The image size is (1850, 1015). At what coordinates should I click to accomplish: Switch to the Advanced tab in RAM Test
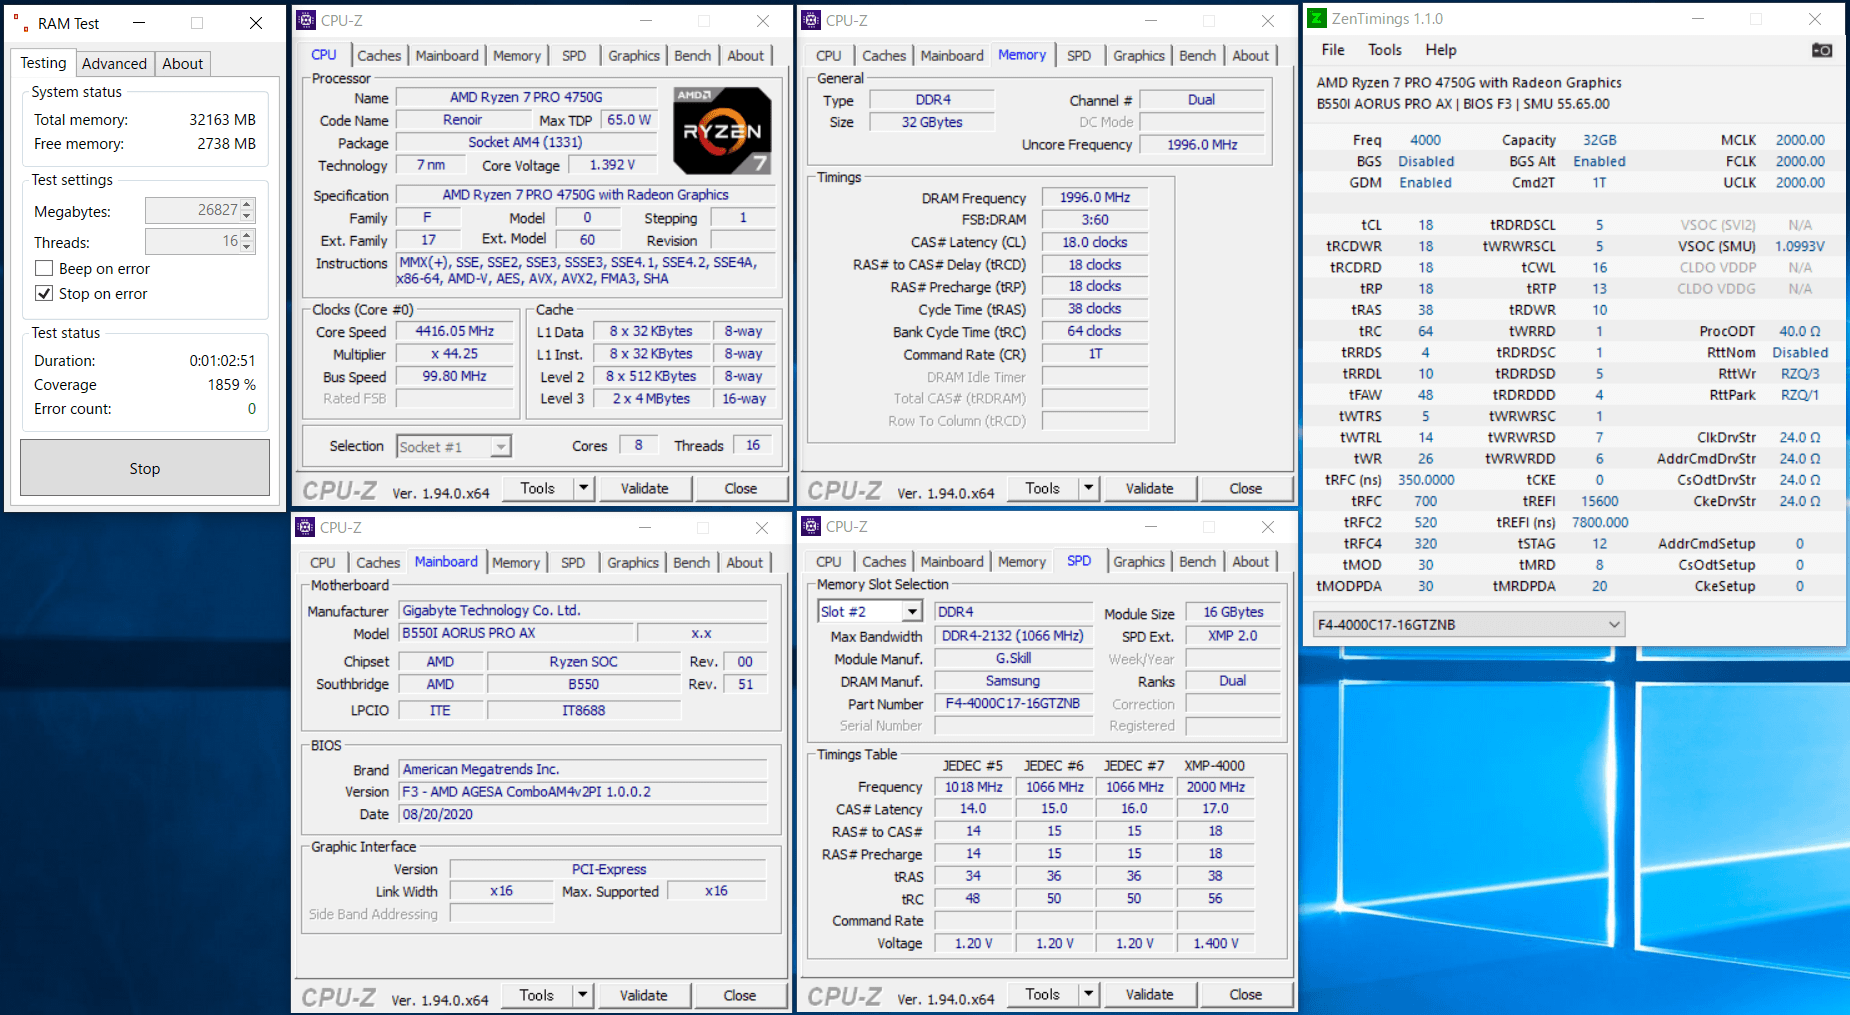pyautogui.click(x=114, y=63)
